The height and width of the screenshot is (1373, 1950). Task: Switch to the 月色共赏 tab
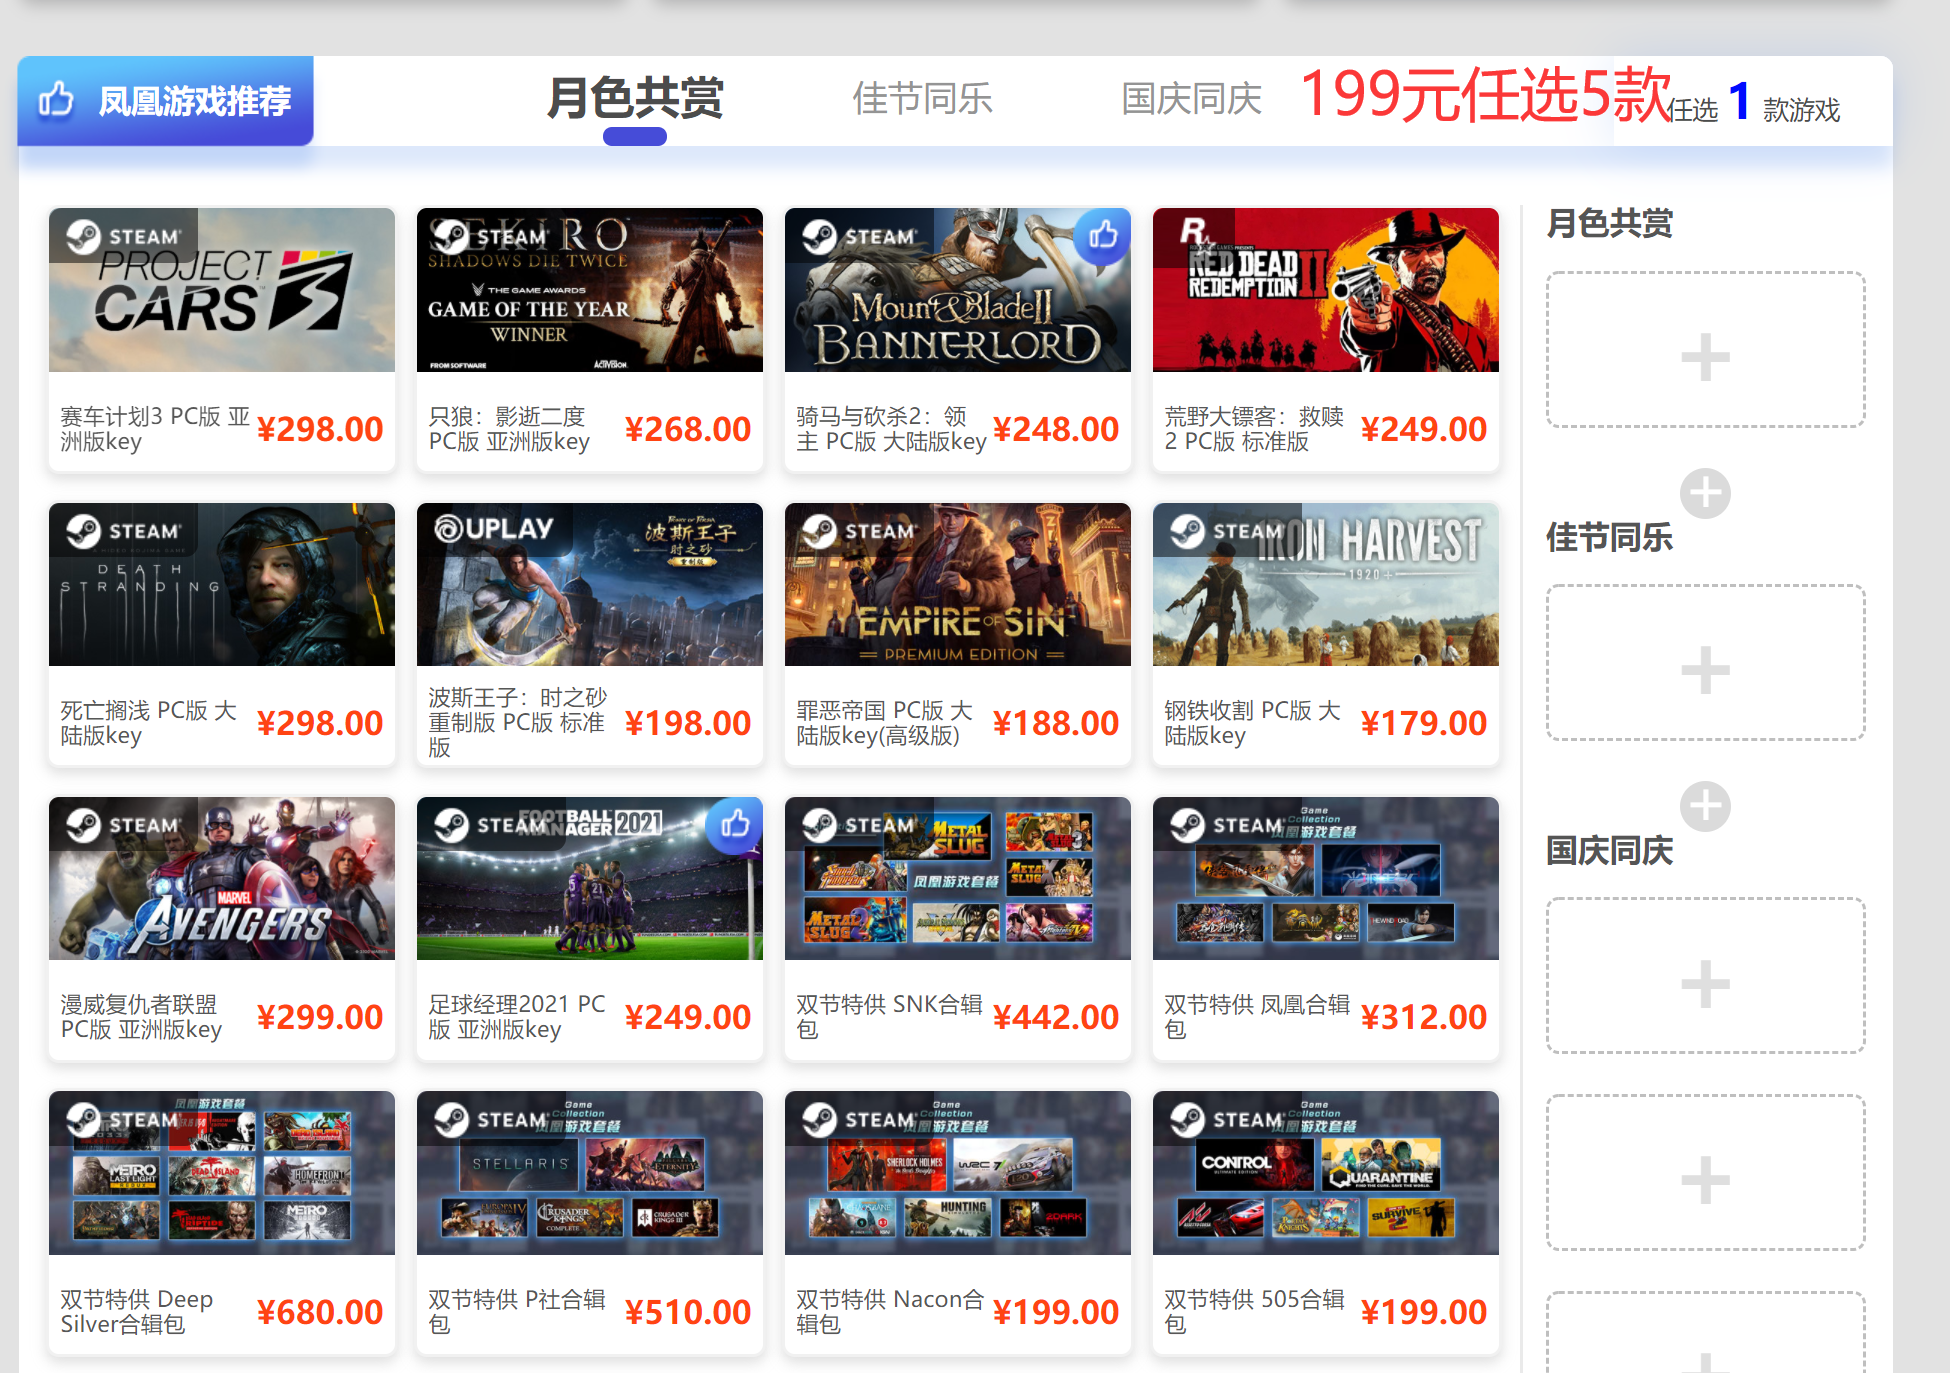pyautogui.click(x=635, y=98)
